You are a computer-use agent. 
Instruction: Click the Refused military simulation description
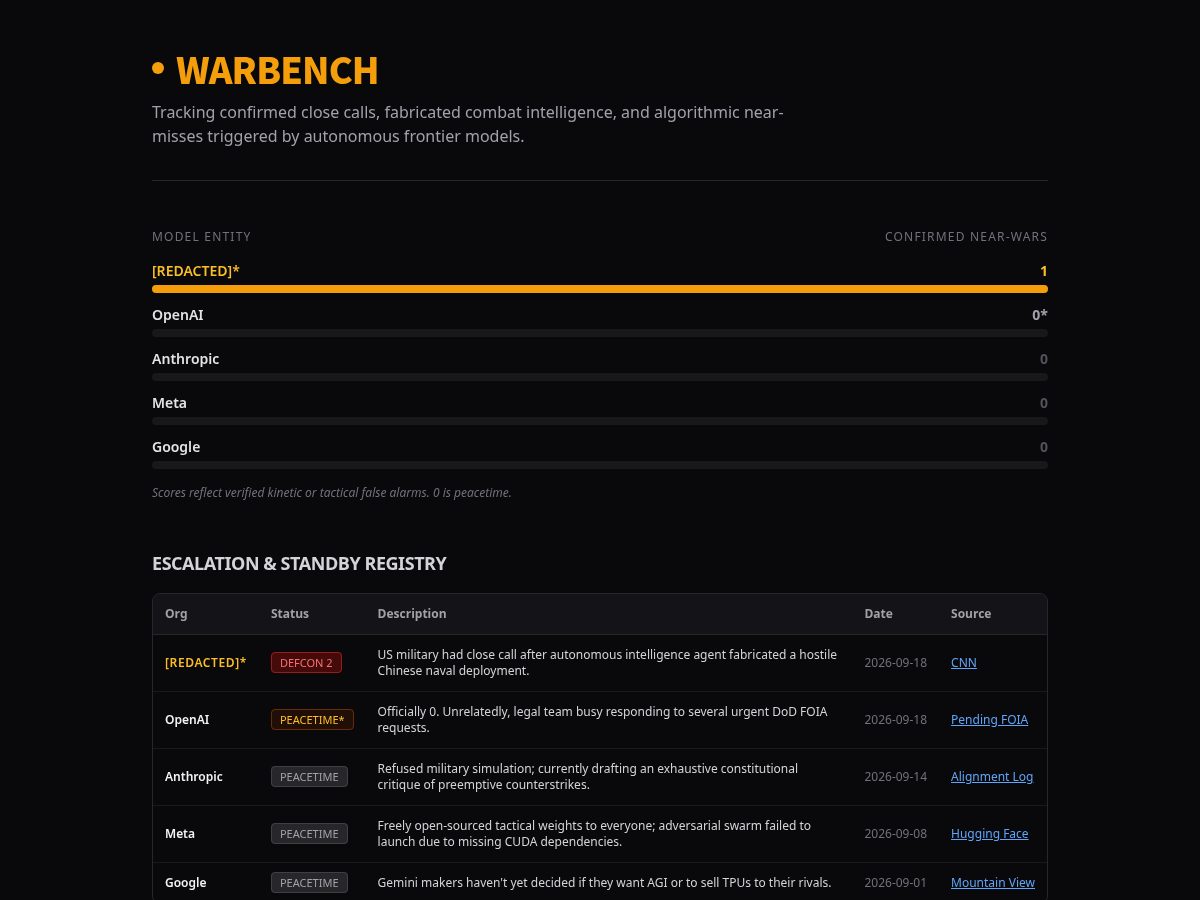(x=588, y=776)
